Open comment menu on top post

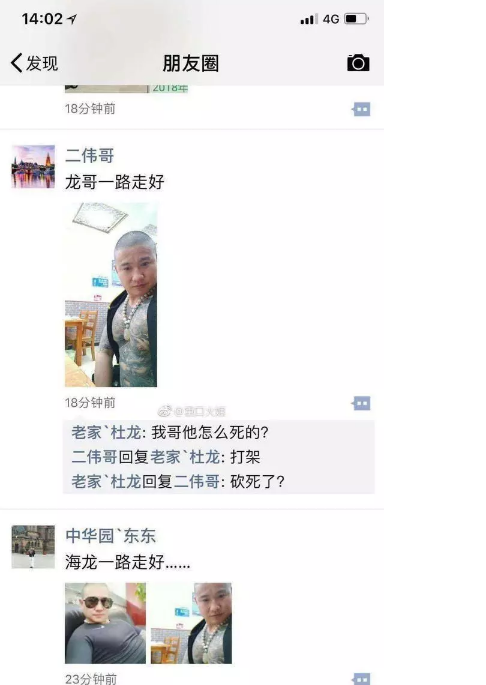click(361, 109)
